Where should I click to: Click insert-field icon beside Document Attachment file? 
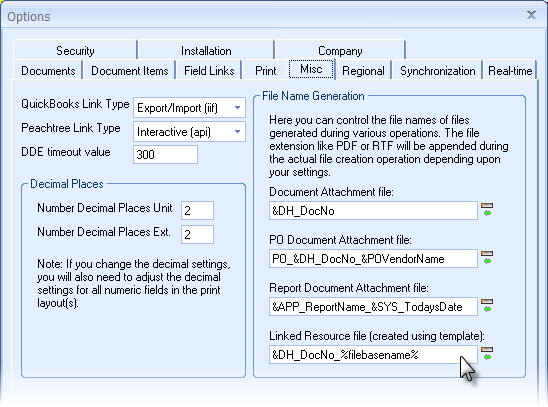tap(487, 210)
